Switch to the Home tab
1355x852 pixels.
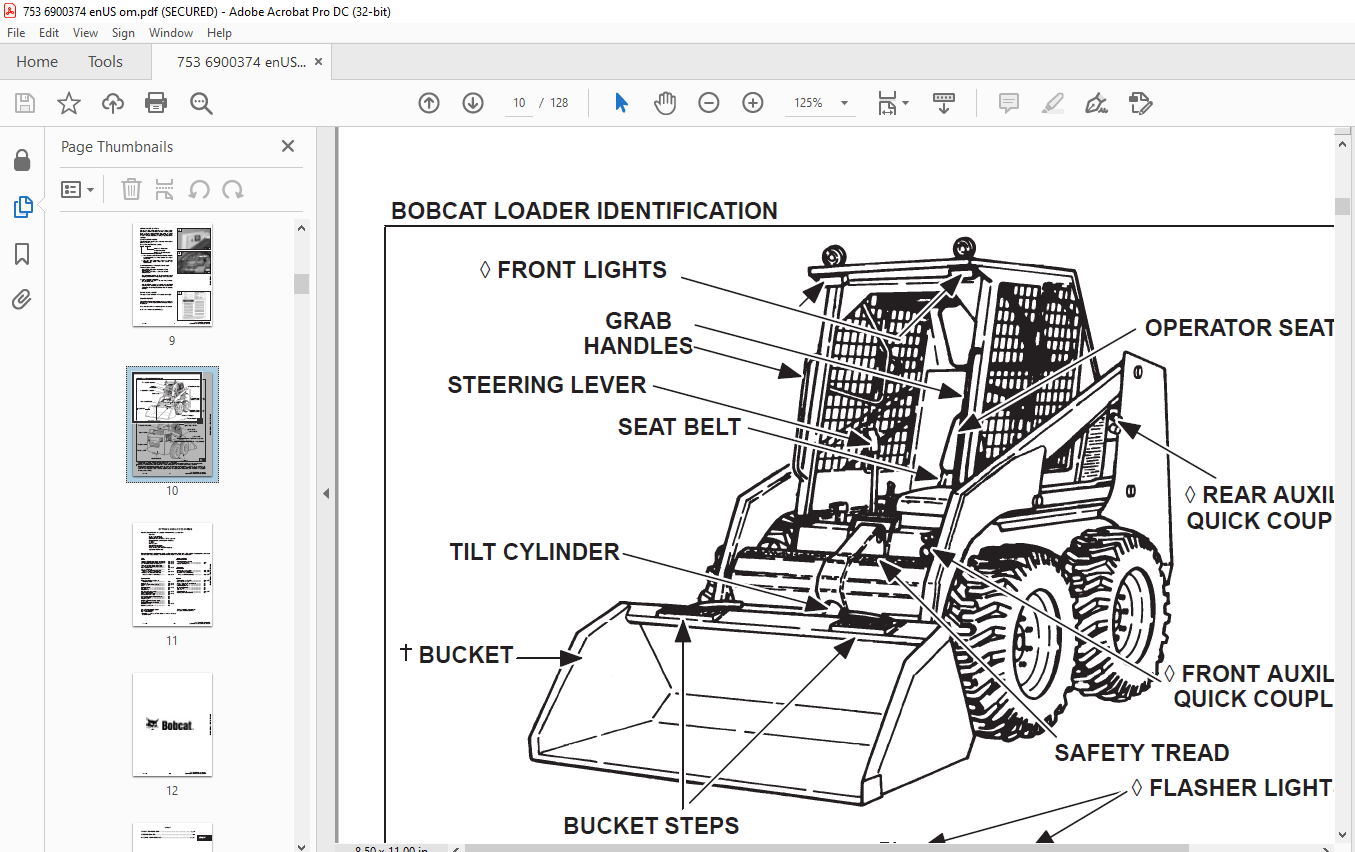tap(37, 62)
